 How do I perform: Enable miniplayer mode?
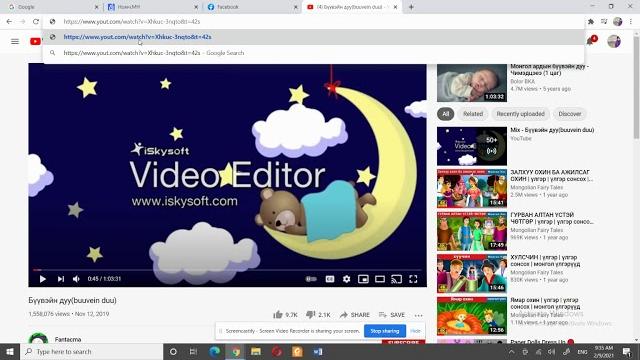(363, 279)
